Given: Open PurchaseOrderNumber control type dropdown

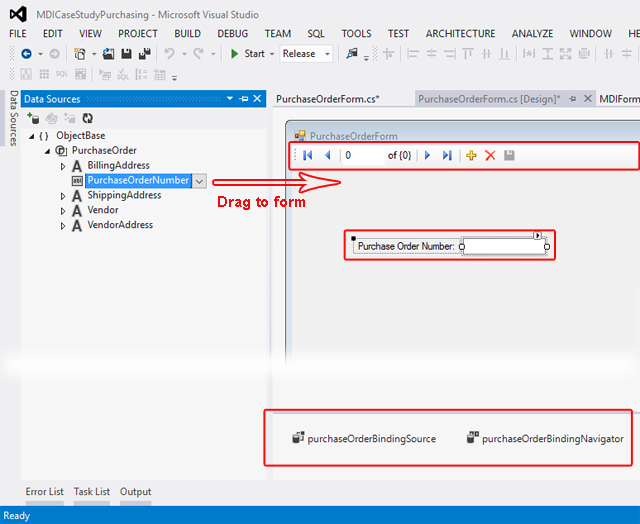Looking at the screenshot, I should pos(199,181).
